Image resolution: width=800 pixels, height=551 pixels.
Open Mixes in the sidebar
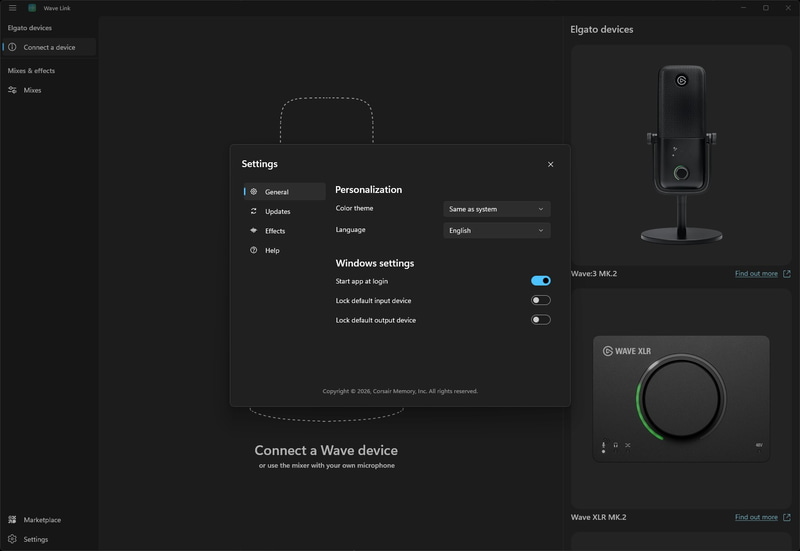point(49,90)
